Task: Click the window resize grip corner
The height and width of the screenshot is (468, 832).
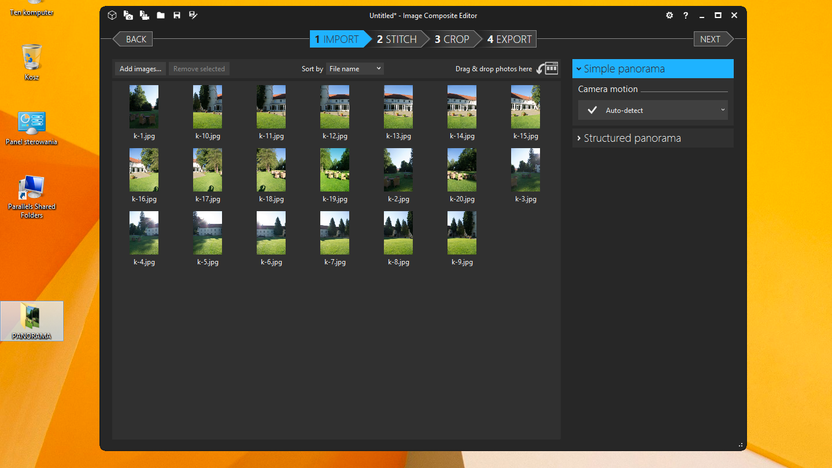Action: 741,445
